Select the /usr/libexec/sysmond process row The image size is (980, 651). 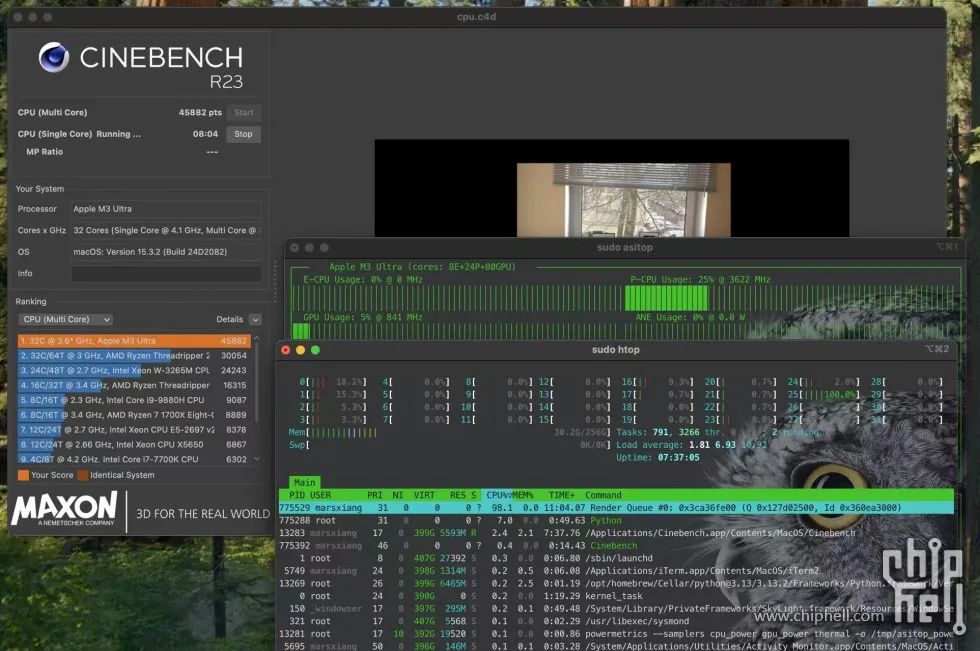[x=616, y=621]
